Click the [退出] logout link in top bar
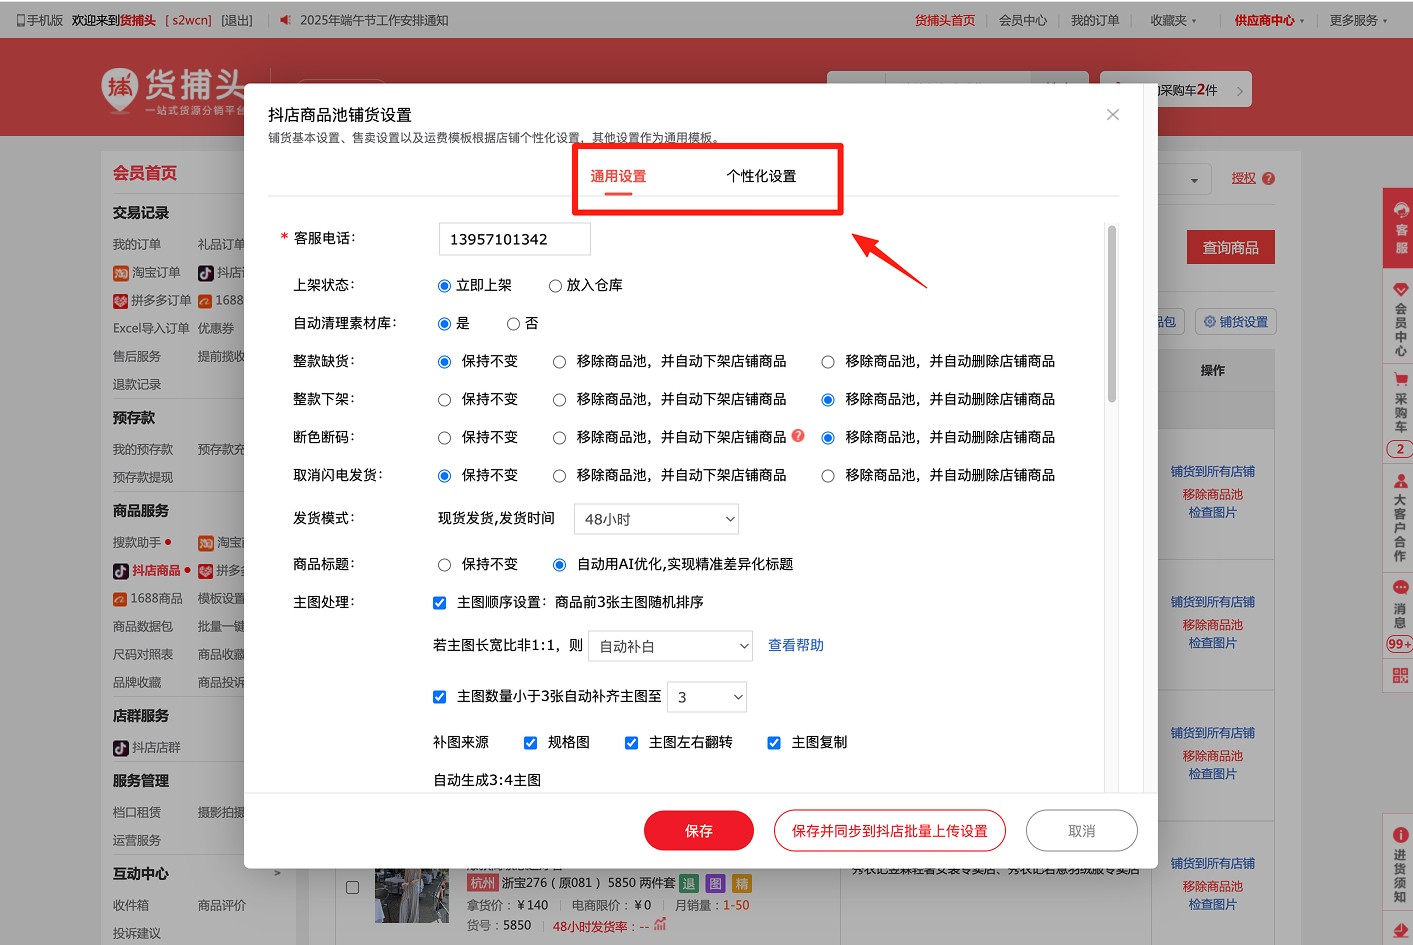The image size is (1413, 945). 237,20
